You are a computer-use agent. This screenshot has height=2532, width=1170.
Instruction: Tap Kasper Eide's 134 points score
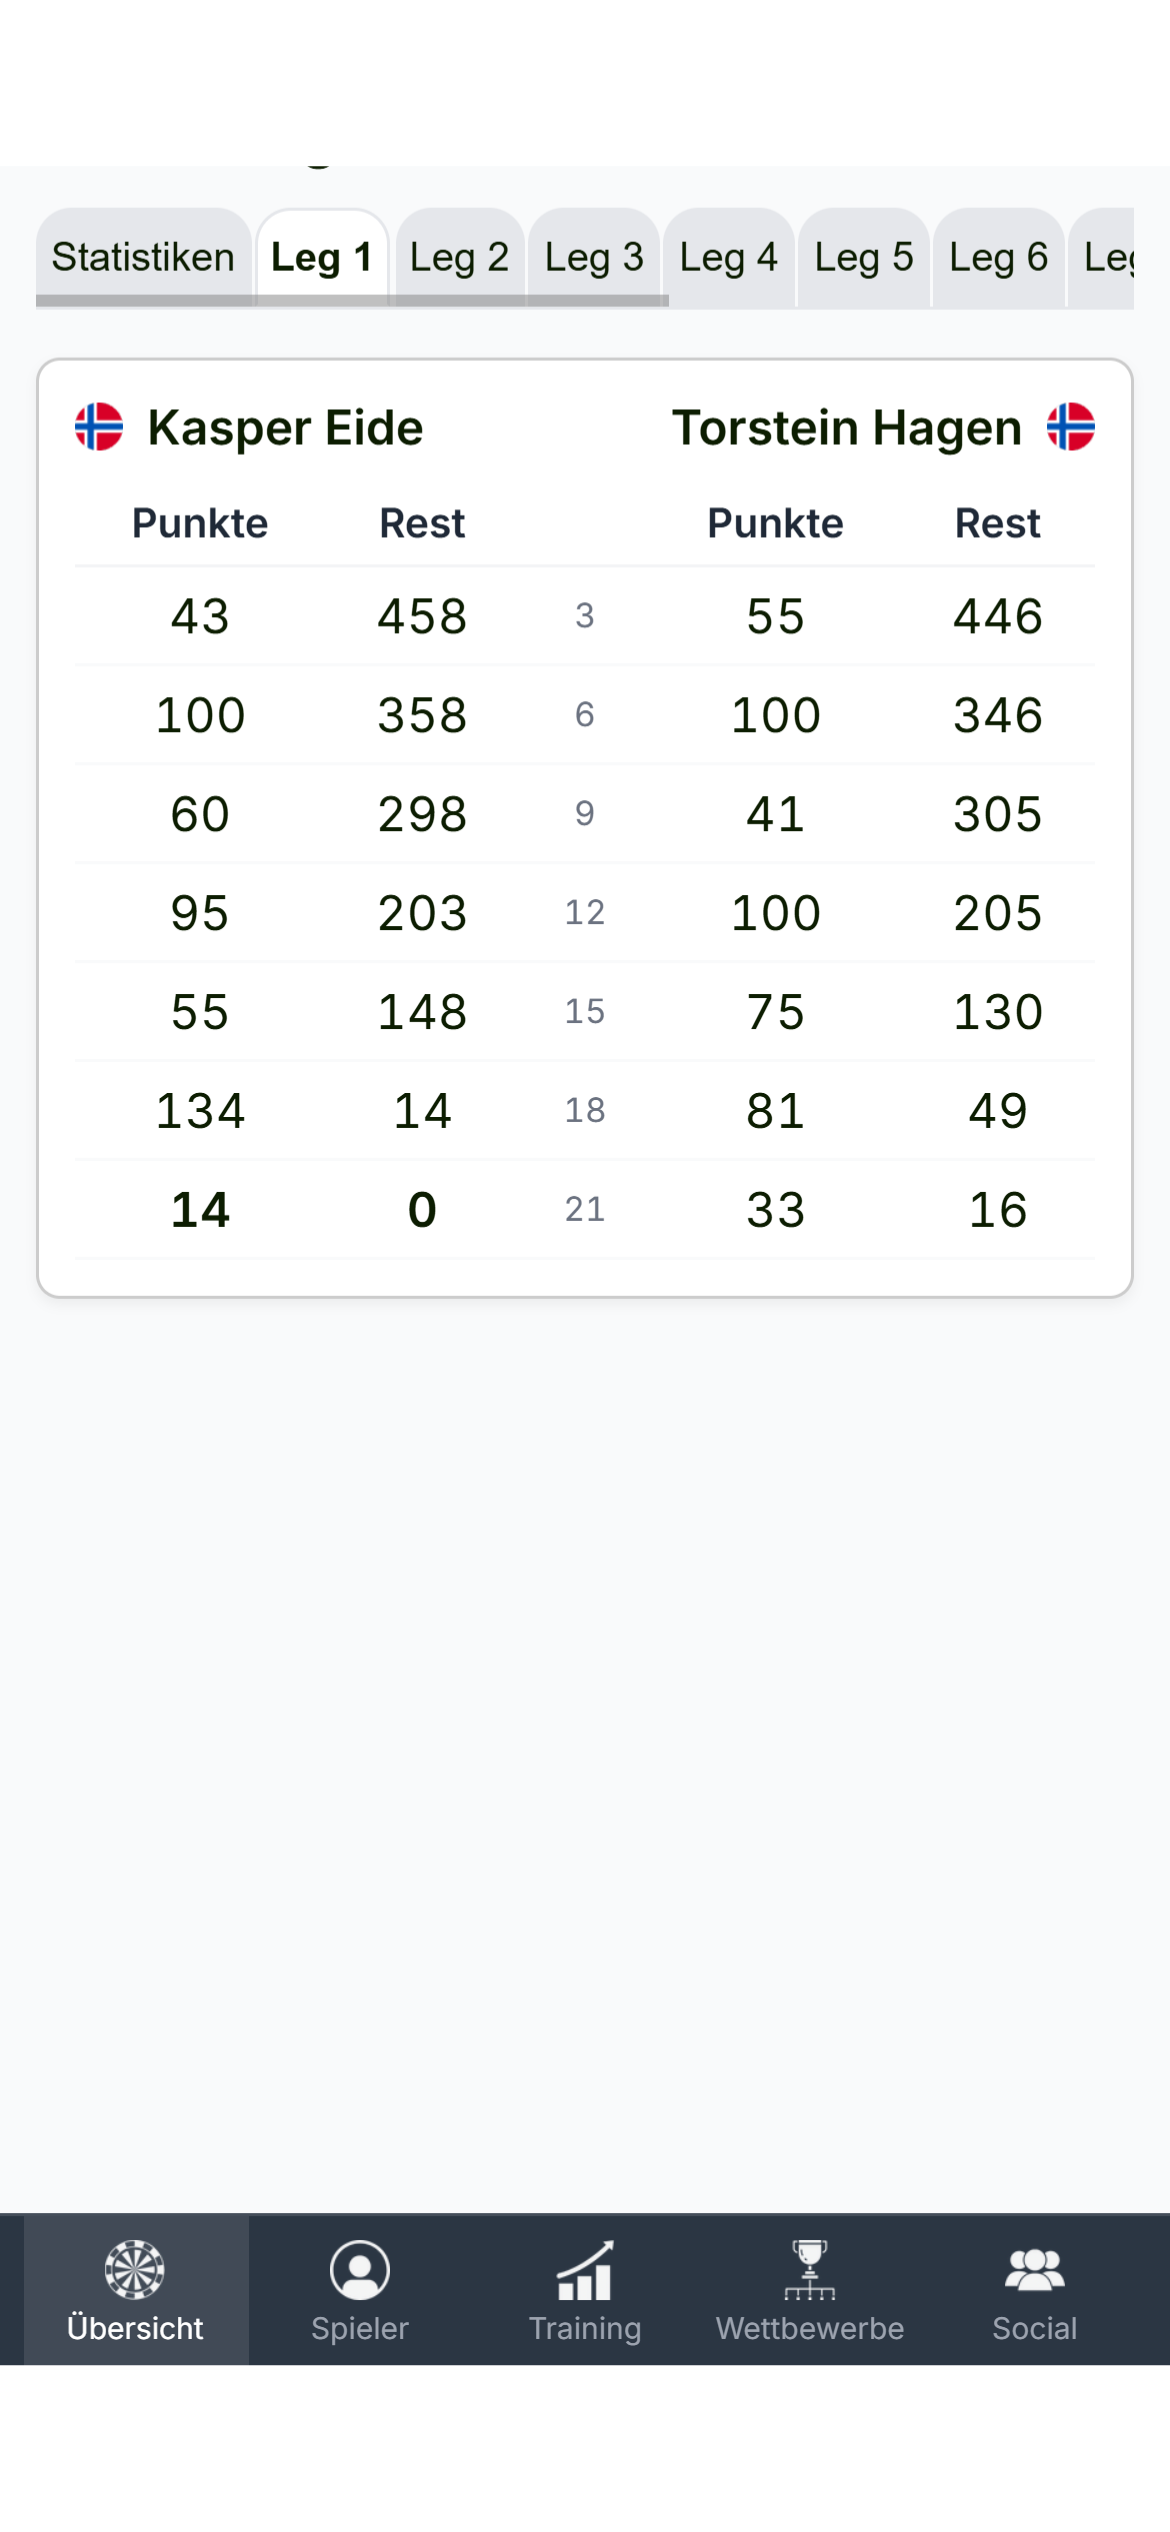(200, 1111)
